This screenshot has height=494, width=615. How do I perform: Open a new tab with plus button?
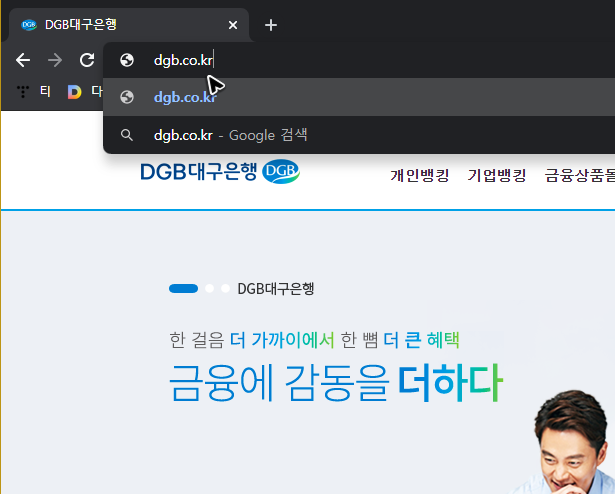(x=271, y=25)
